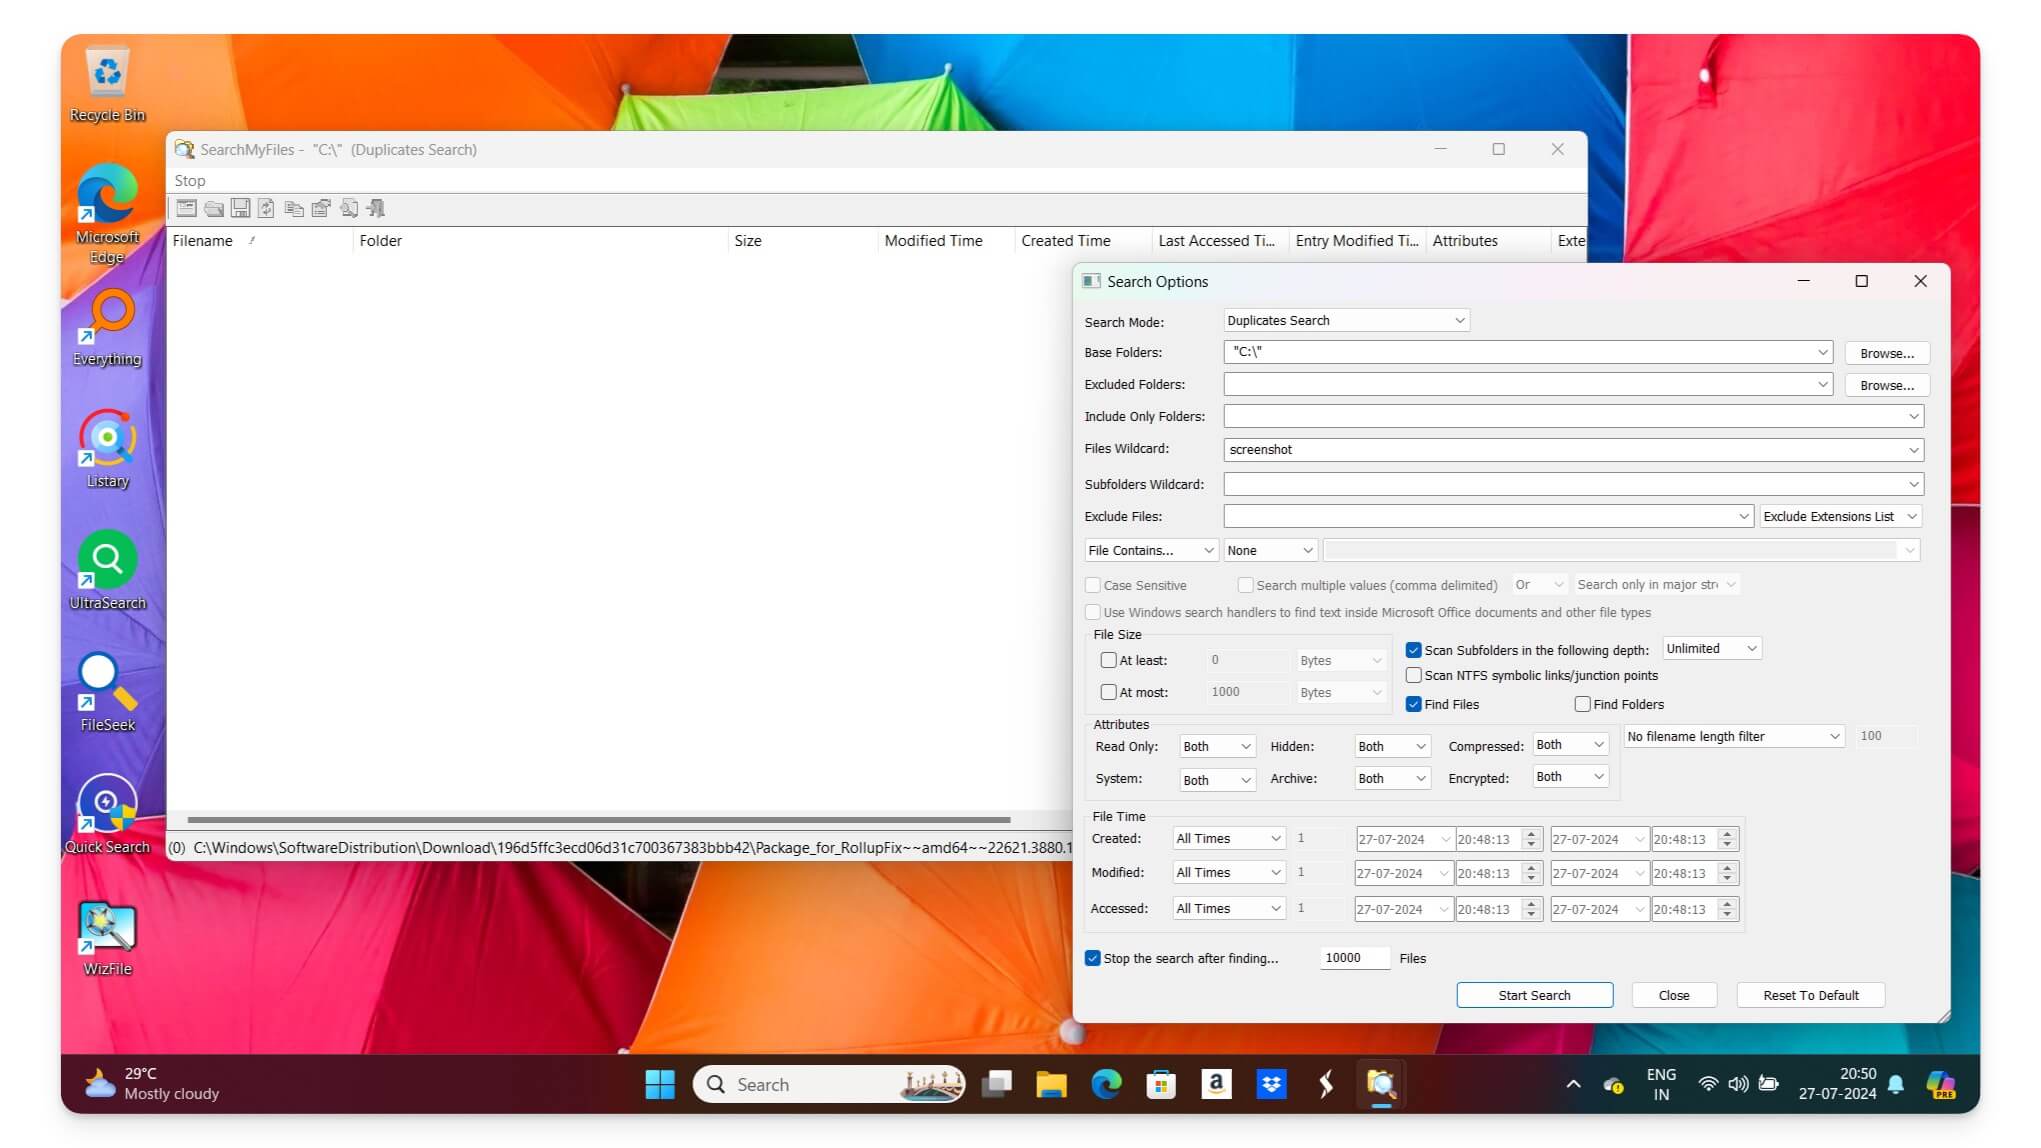Expand the Read Only attribute dropdown

(1216, 747)
